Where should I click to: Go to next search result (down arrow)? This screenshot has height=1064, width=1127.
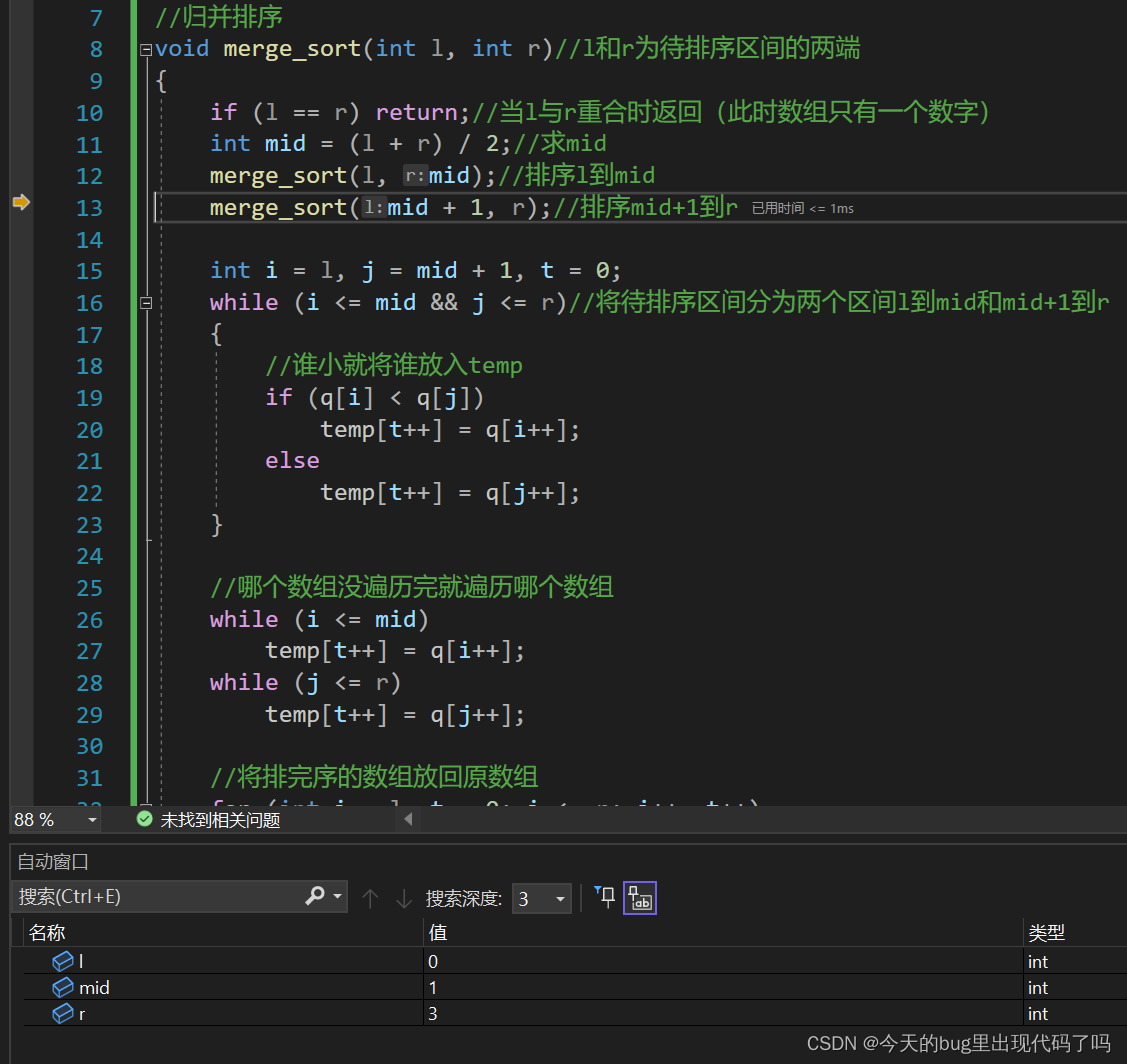click(x=404, y=898)
